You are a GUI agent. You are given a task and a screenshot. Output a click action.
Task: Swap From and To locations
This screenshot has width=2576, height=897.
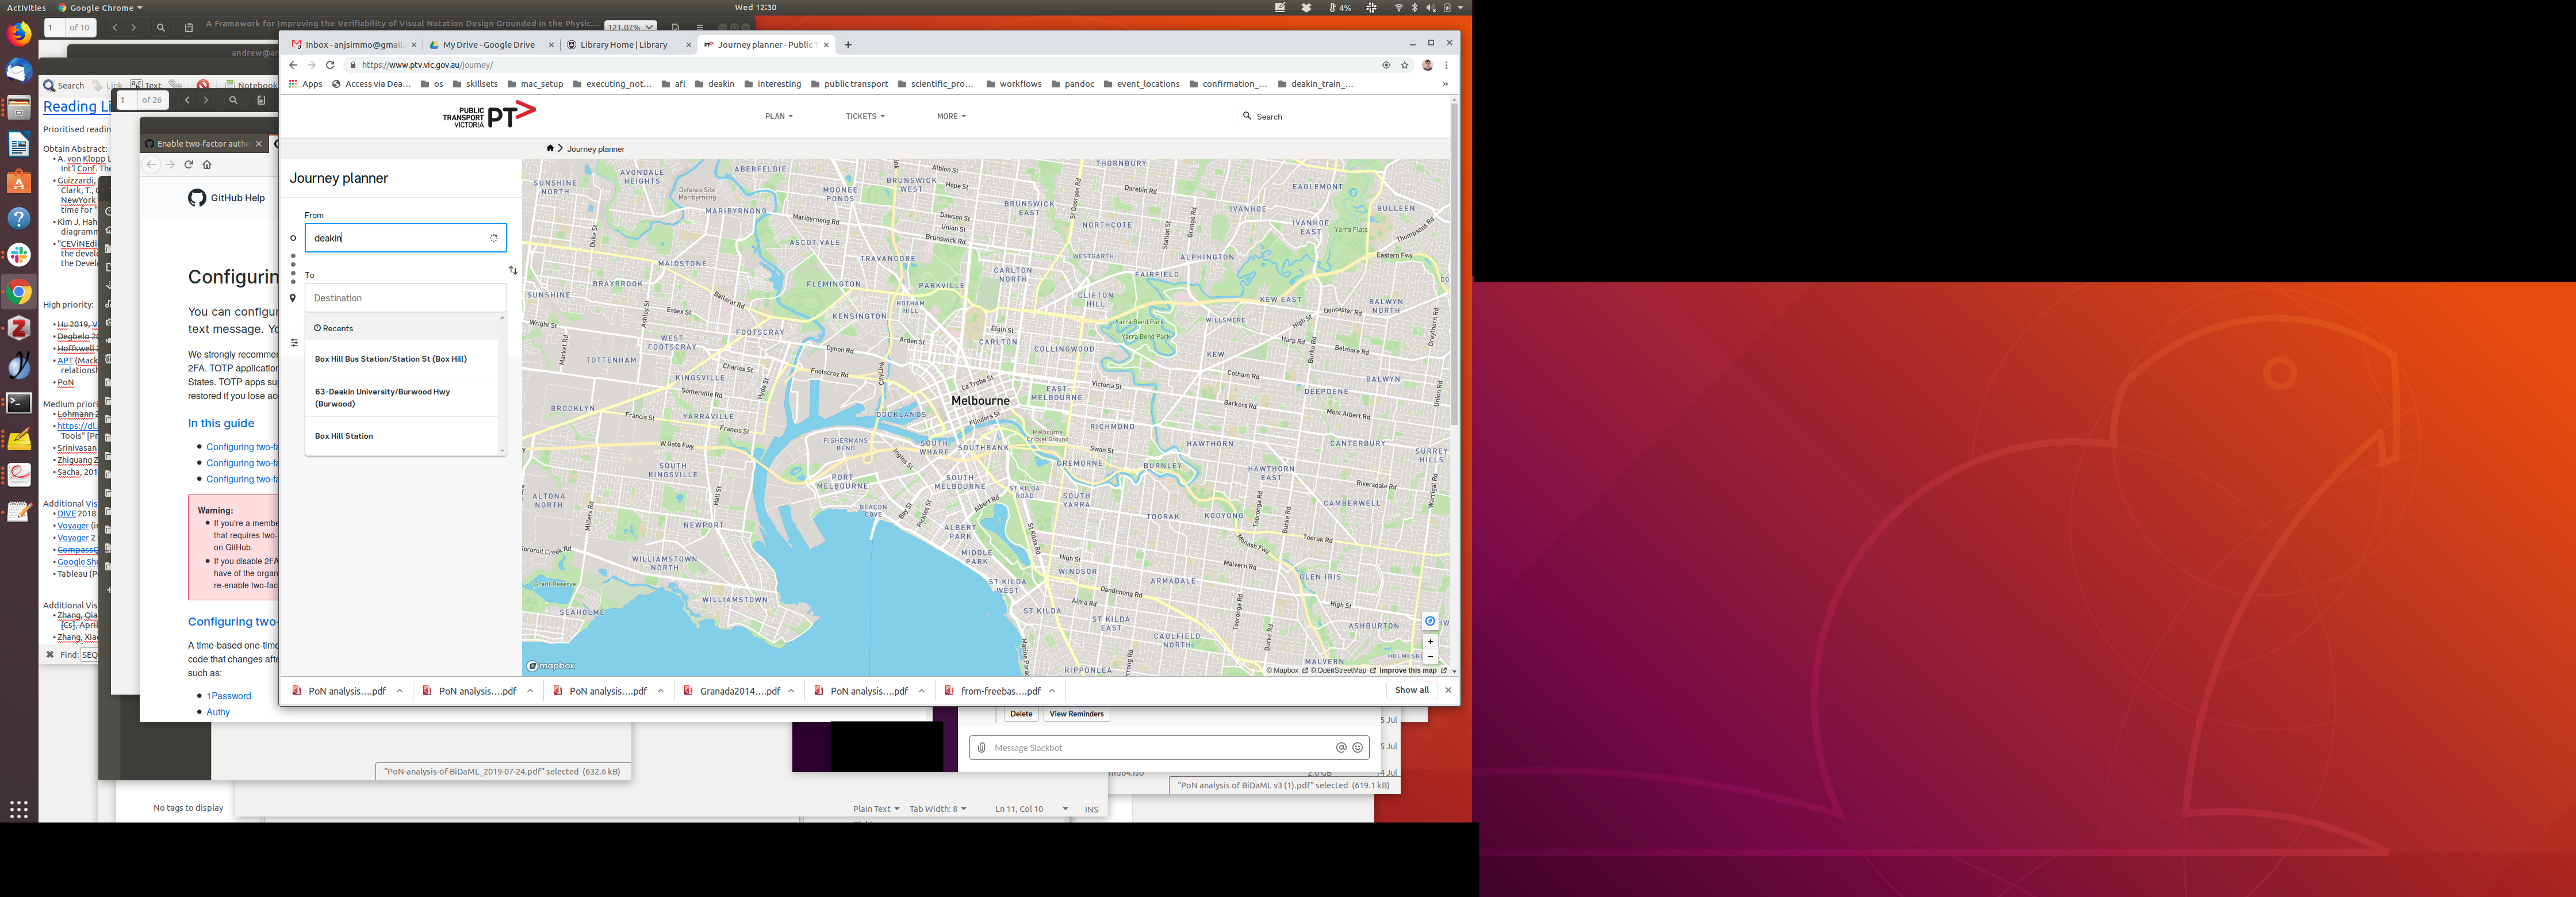(x=513, y=270)
